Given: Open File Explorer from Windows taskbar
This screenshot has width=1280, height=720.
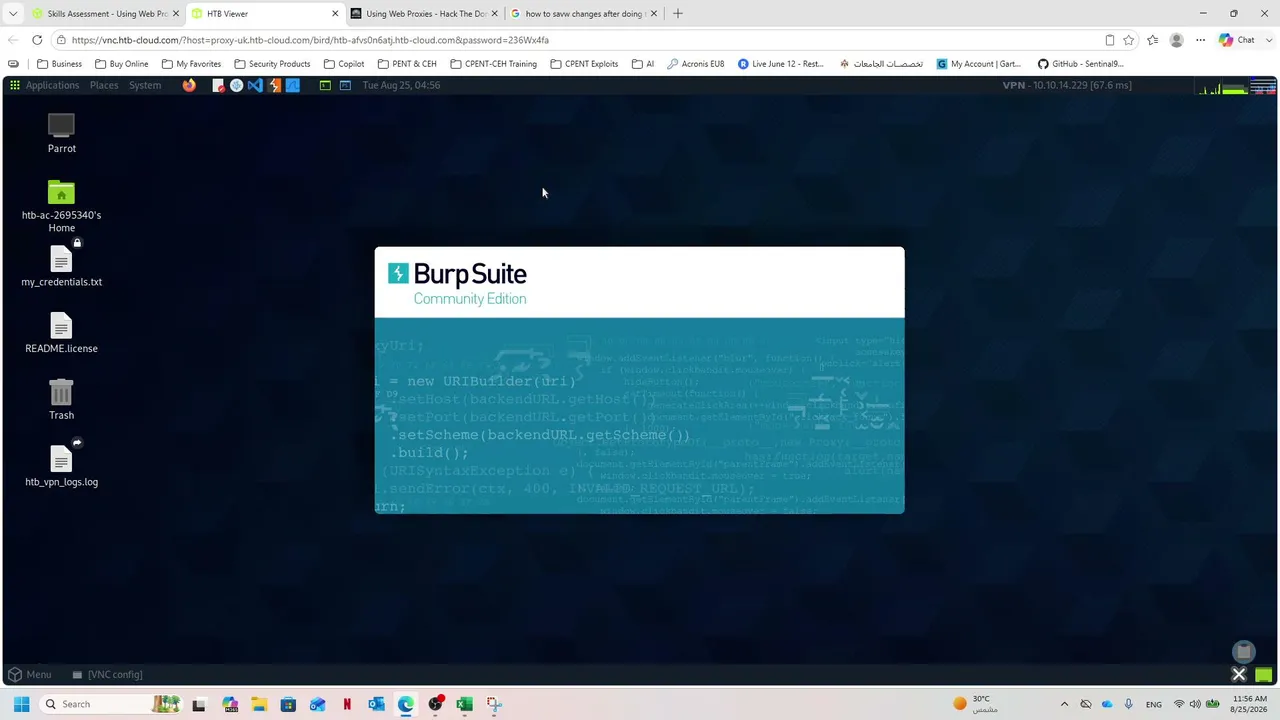Looking at the screenshot, I should [259, 704].
